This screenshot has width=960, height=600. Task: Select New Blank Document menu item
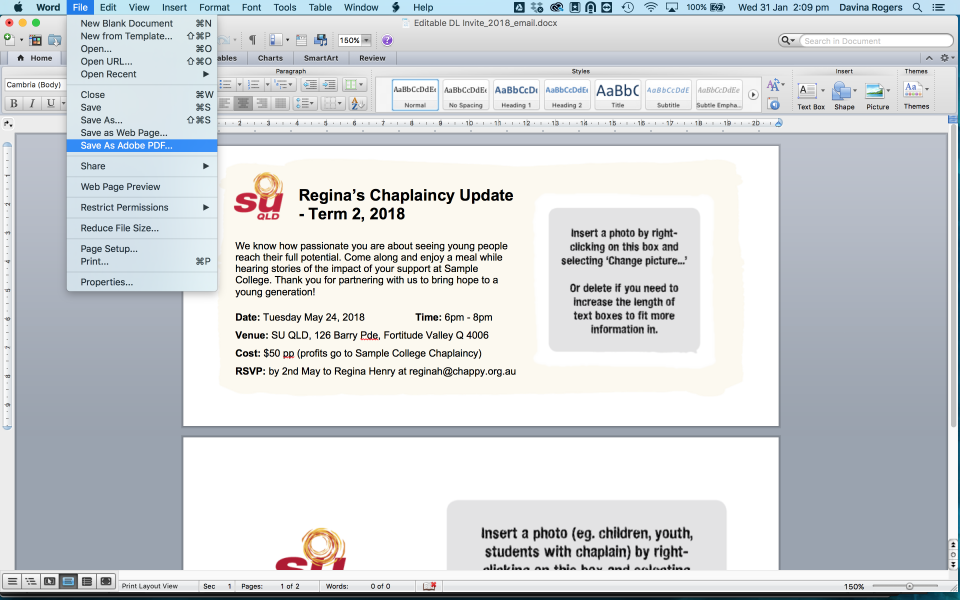pos(141,23)
